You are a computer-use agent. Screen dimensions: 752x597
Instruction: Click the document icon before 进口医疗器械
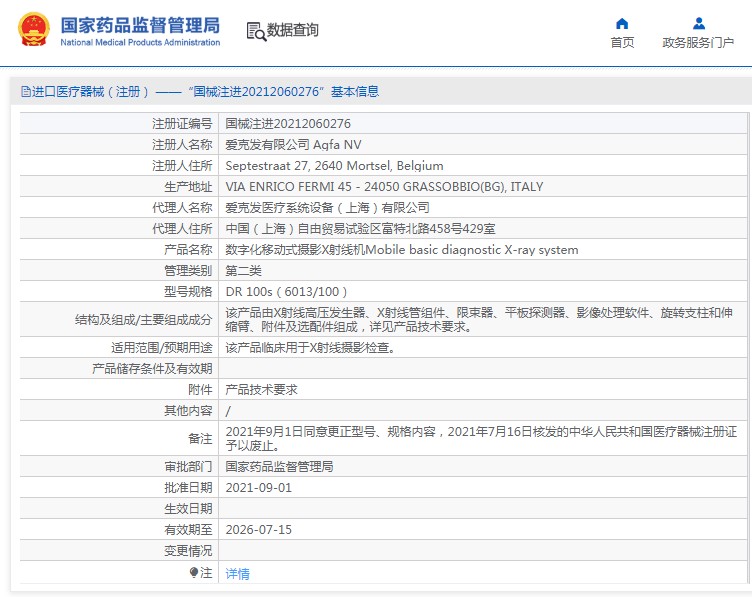point(25,91)
